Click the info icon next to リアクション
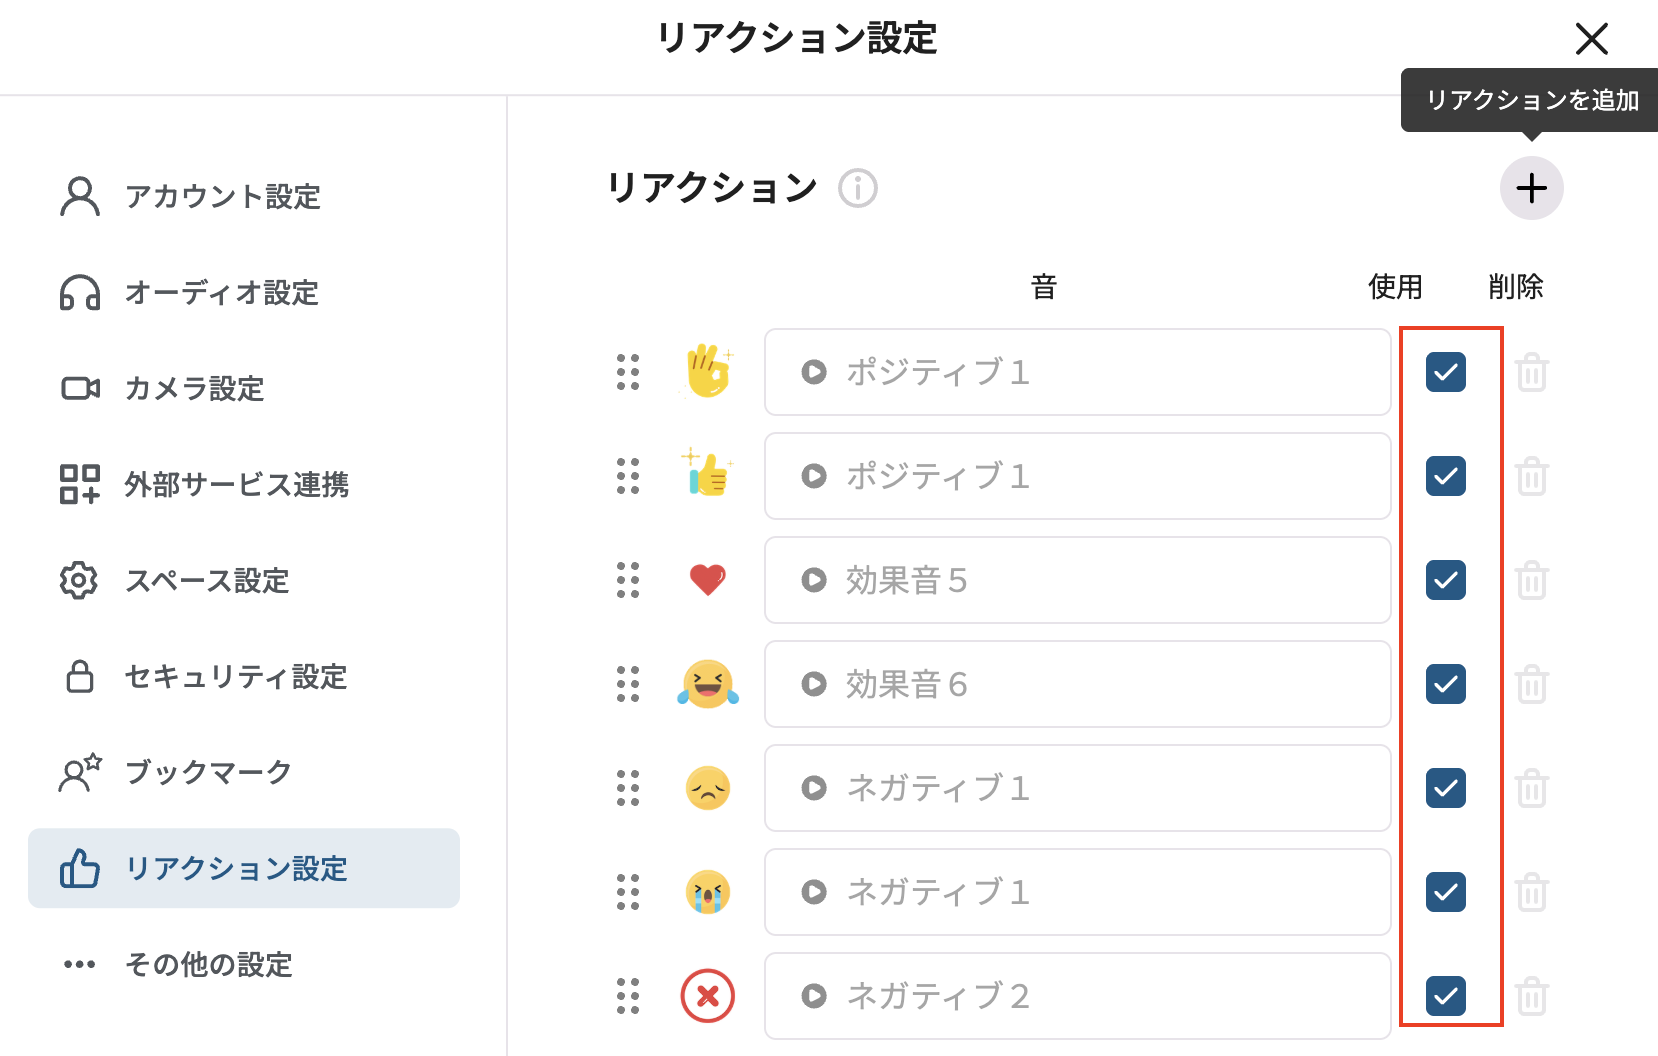The image size is (1658, 1056). point(858,188)
